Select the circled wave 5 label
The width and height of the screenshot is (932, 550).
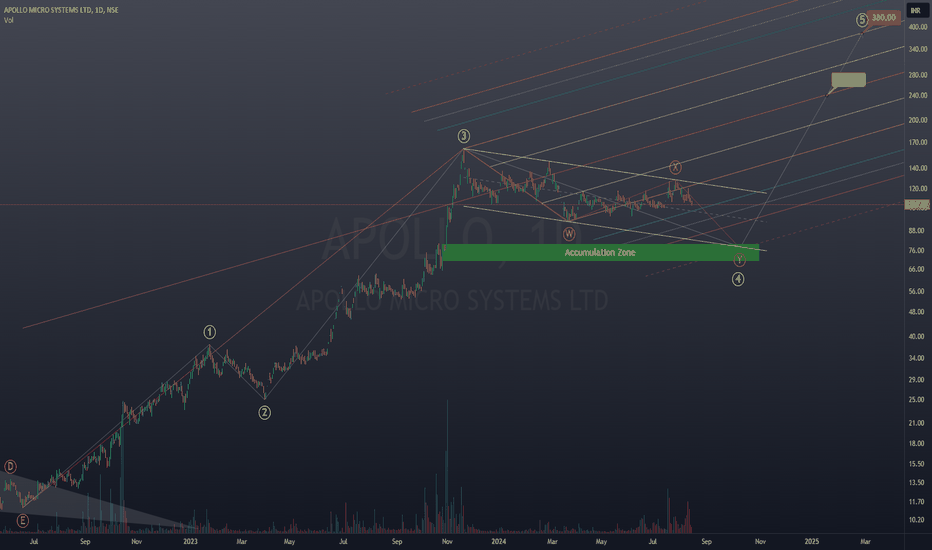click(x=861, y=20)
